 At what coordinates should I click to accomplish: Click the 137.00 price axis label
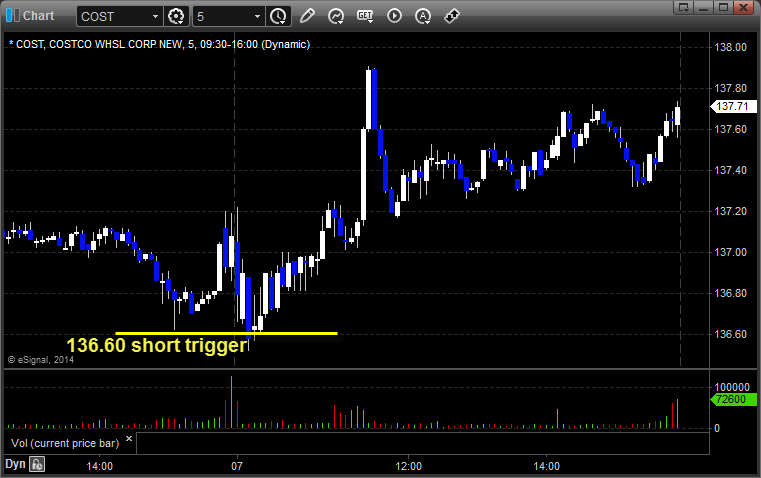[x=730, y=252]
